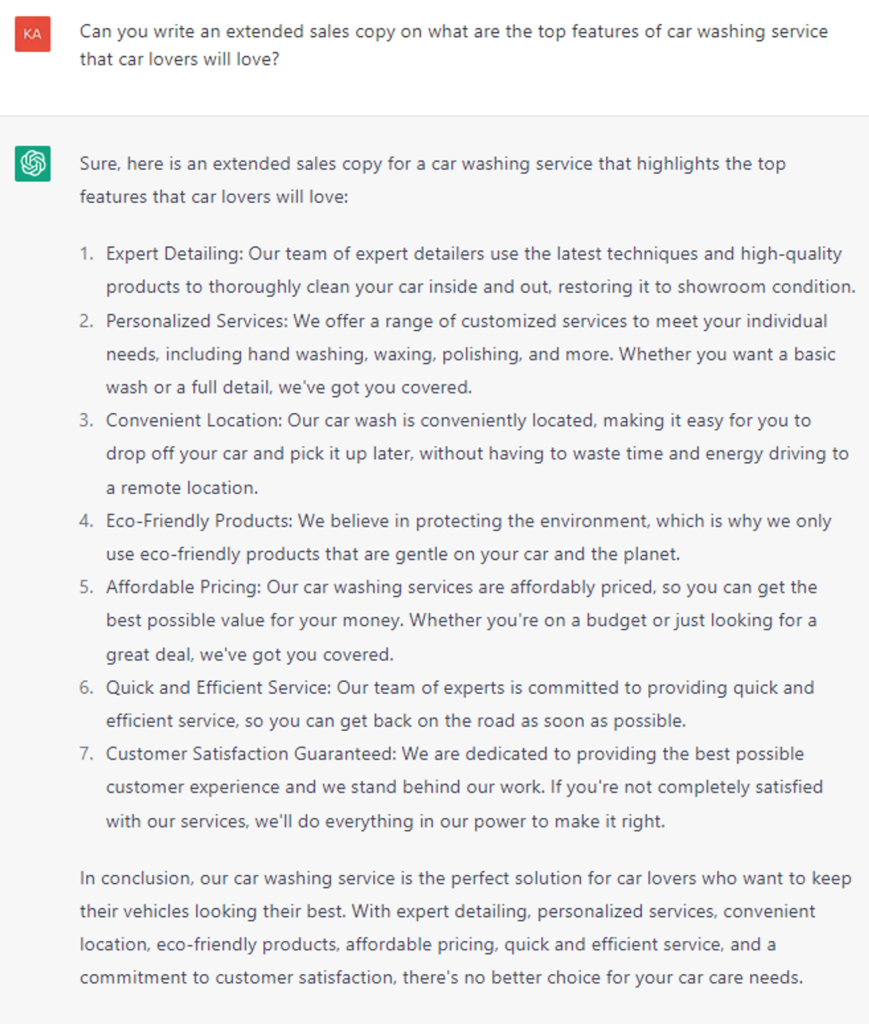Click list number 7 in the response
Image resolution: width=869 pixels, height=1024 pixels.
[87, 754]
